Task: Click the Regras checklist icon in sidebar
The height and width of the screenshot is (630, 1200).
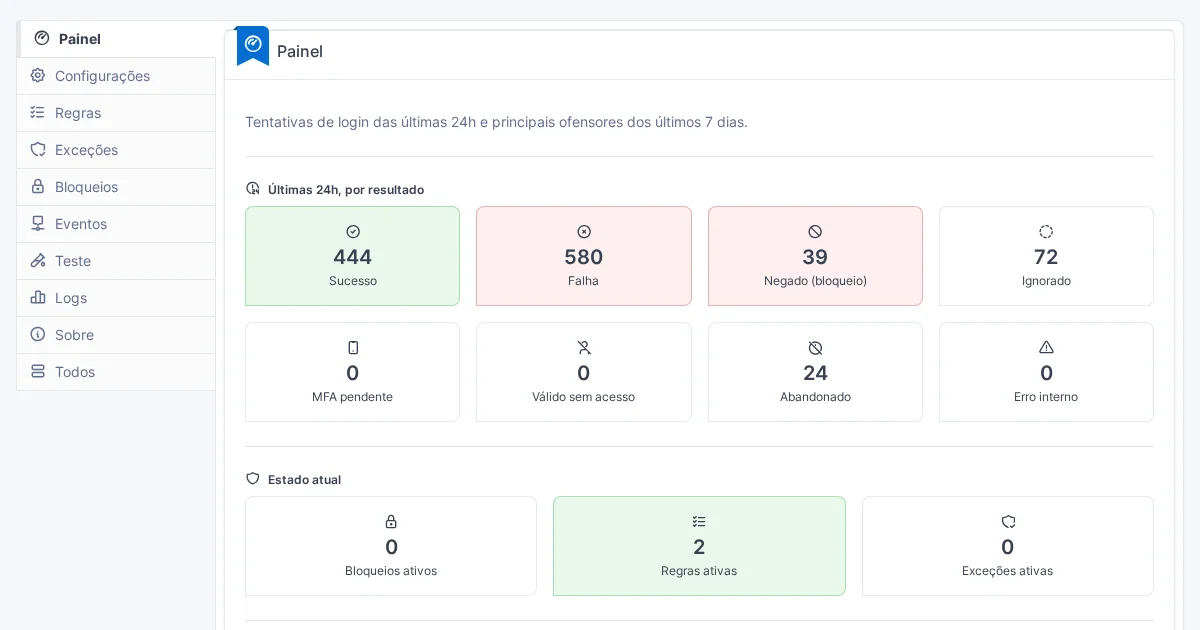Action: tap(38, 112)
